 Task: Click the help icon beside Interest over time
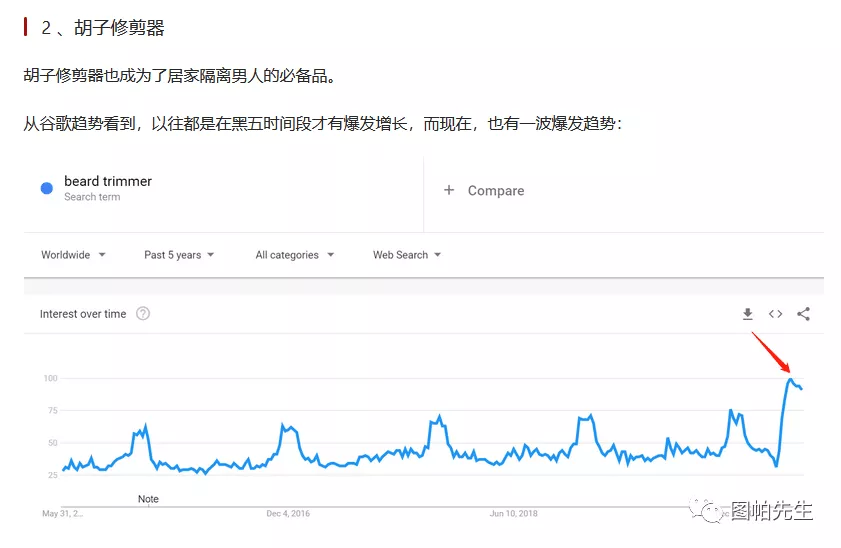[143, 314]
